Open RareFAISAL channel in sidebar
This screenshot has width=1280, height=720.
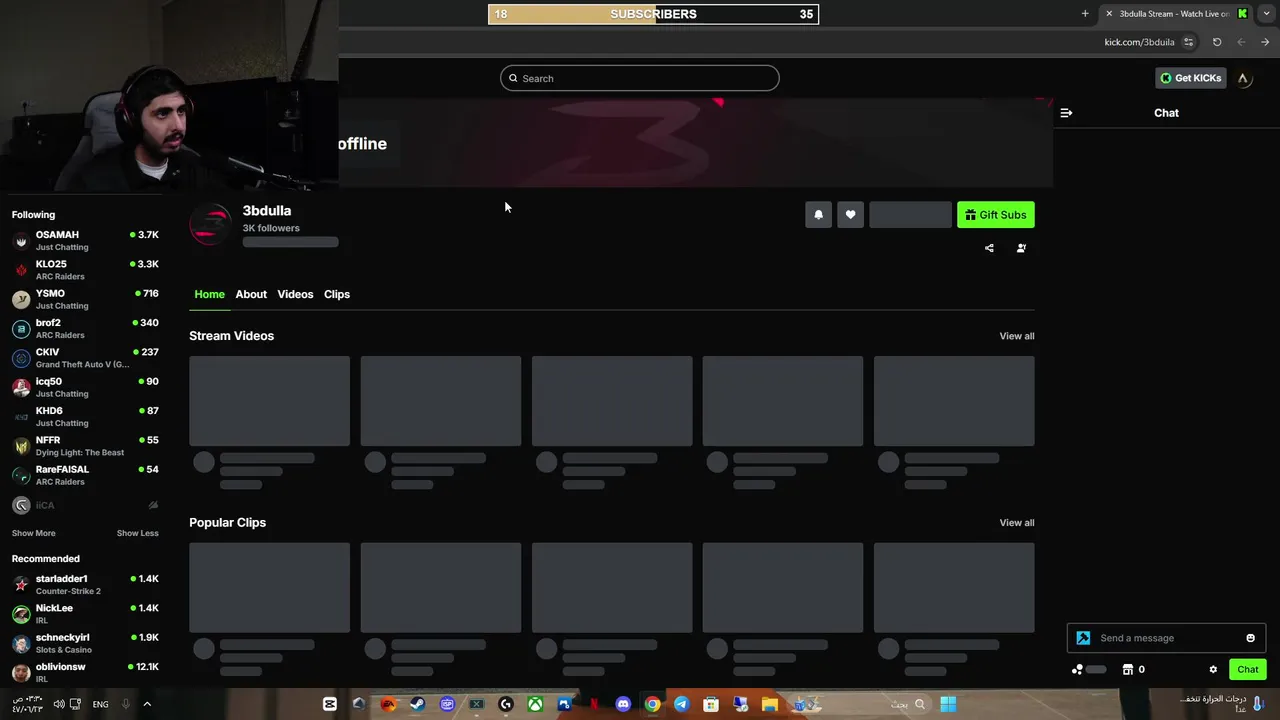coord(85,475)
